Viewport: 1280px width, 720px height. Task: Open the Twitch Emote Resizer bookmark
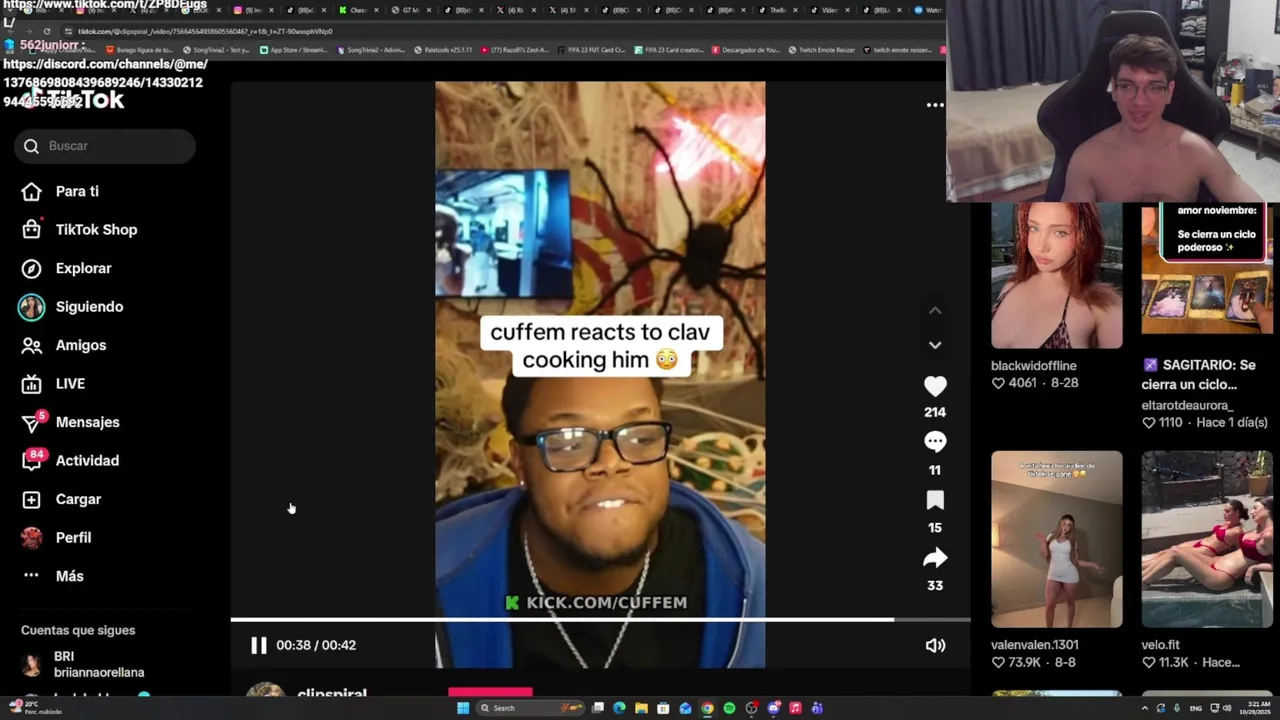(x=820, y=50)
